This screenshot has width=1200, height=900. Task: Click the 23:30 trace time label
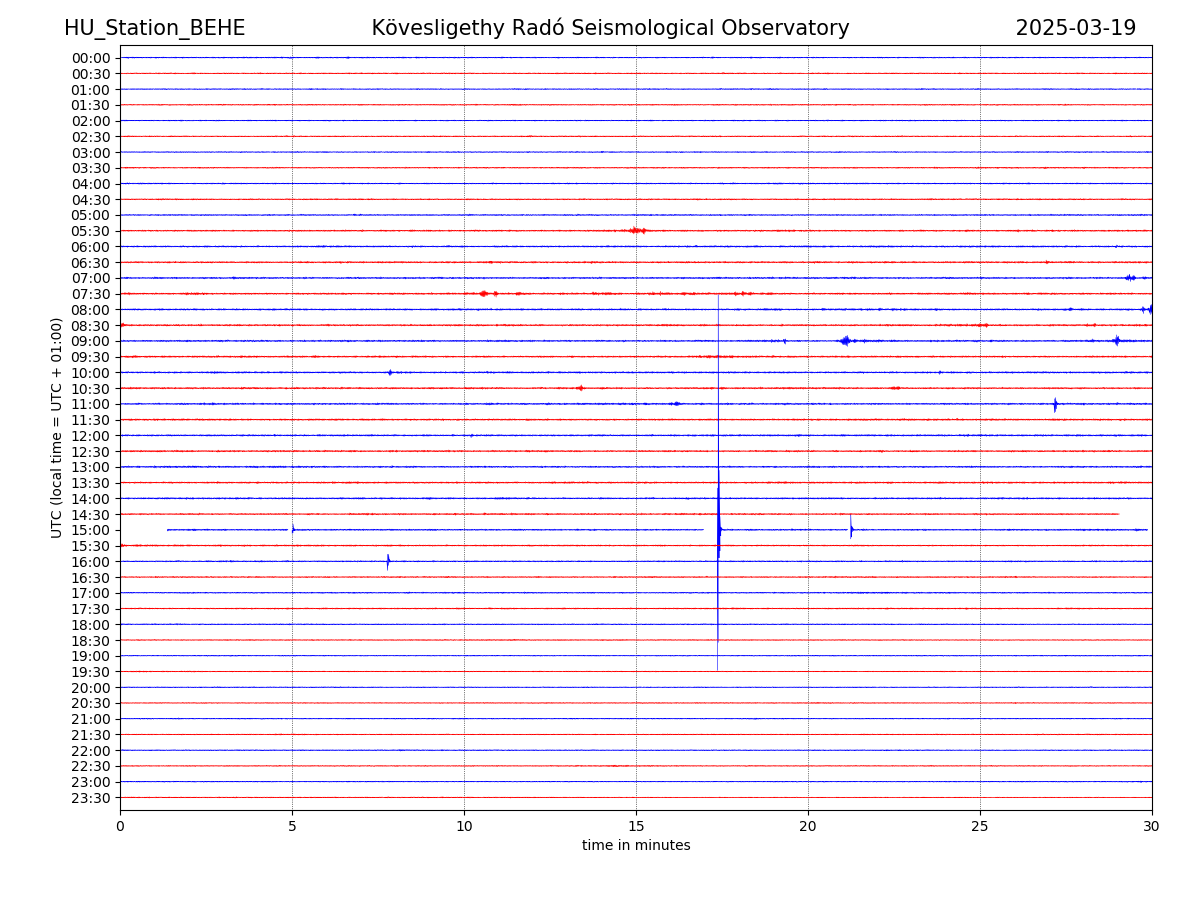91,798
